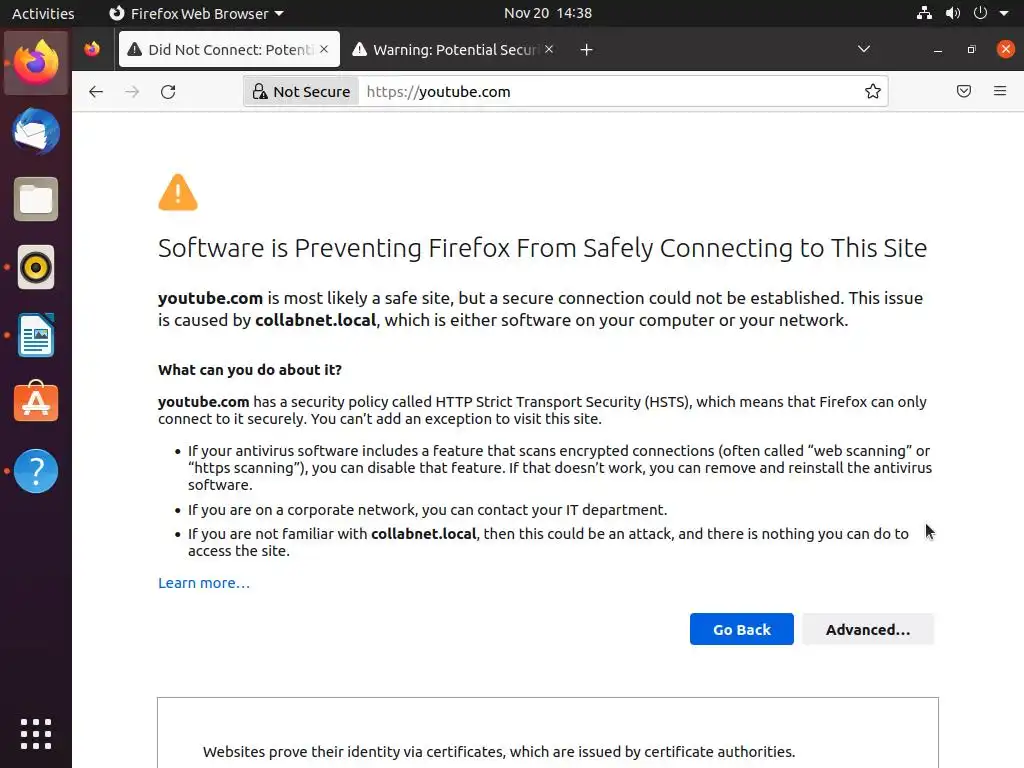
Task: Launch Rhythmbox from the dock
Action: (36, 267)
